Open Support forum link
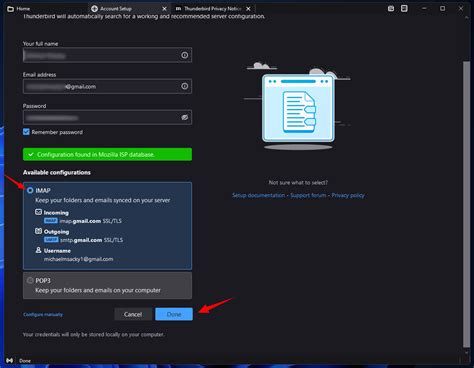The height and width of the screenshot is (368, 474). (x=308, y=195)
